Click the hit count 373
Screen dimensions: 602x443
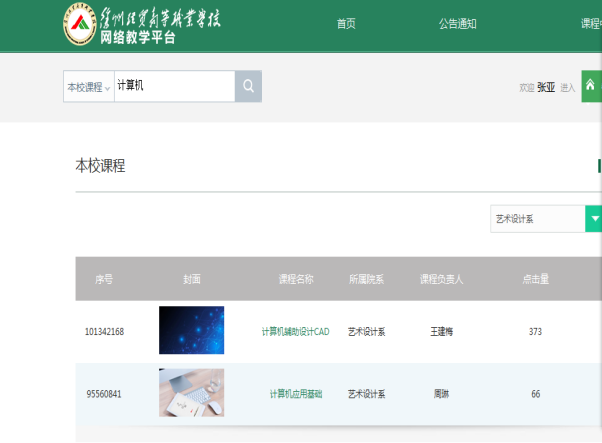[x=536, y=332]
